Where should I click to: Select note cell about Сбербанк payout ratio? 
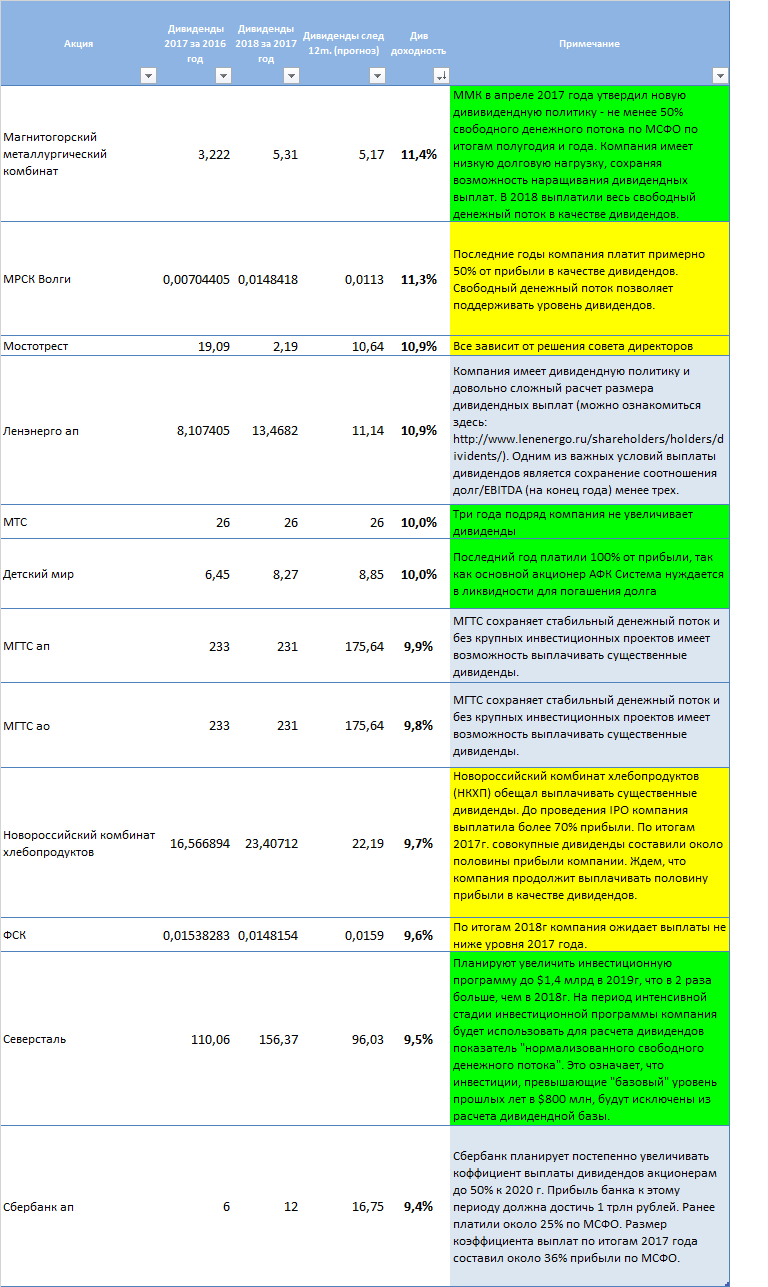pyautogui.click(x=590, y=1207)
